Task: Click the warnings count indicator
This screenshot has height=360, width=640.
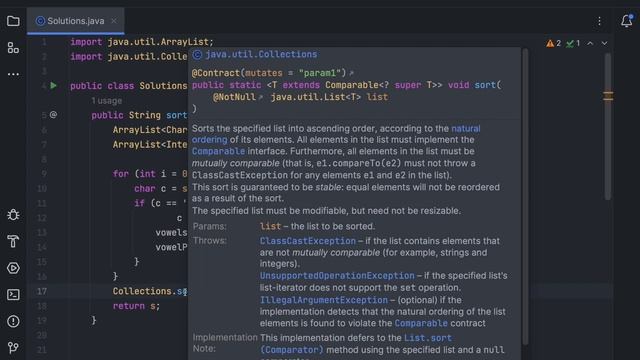Action: click(x=553, y=43)
